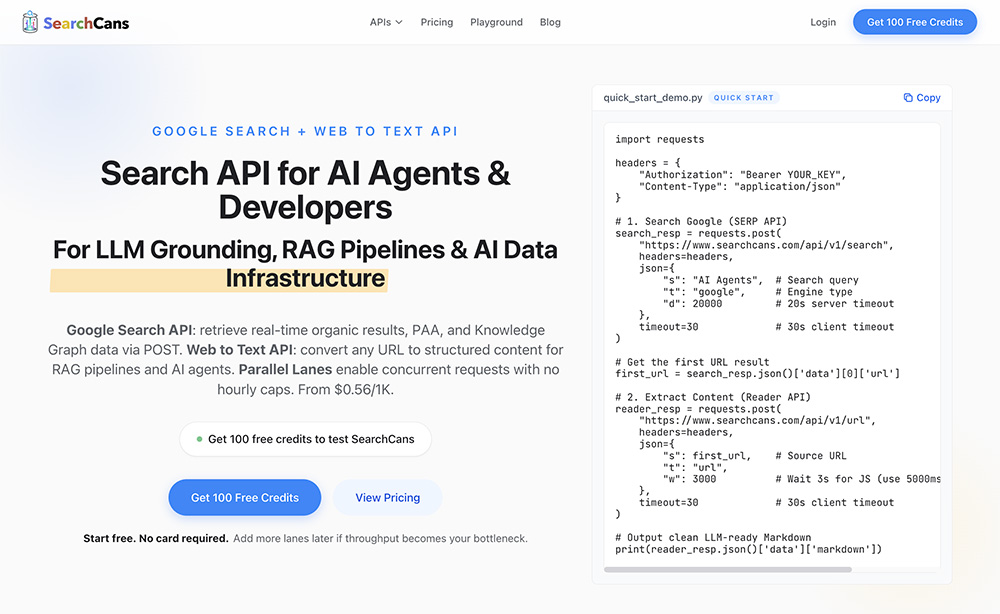1000x614 pixels.
Task: Click the copy icon in code panel
Action: click(x=908, y=98)
